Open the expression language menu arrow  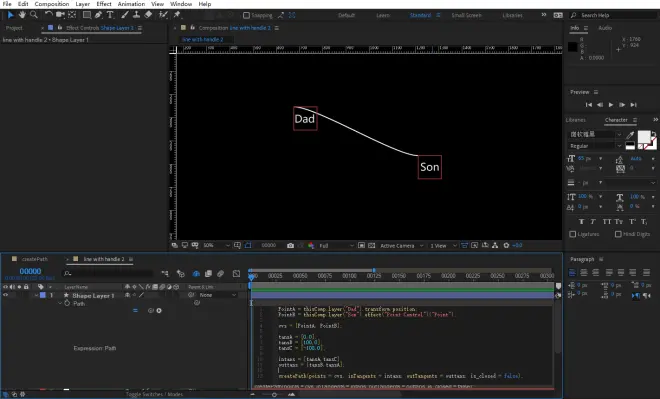pos(159,311)
